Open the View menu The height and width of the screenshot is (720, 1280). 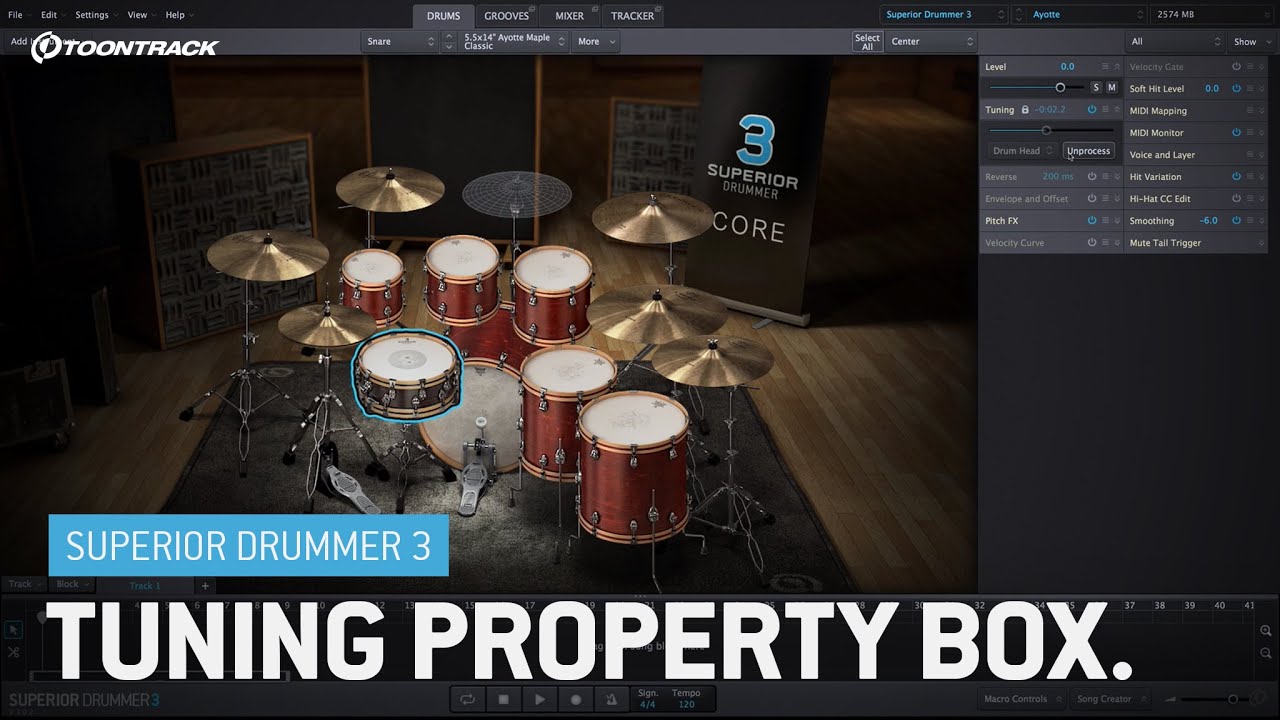[141, 15]
